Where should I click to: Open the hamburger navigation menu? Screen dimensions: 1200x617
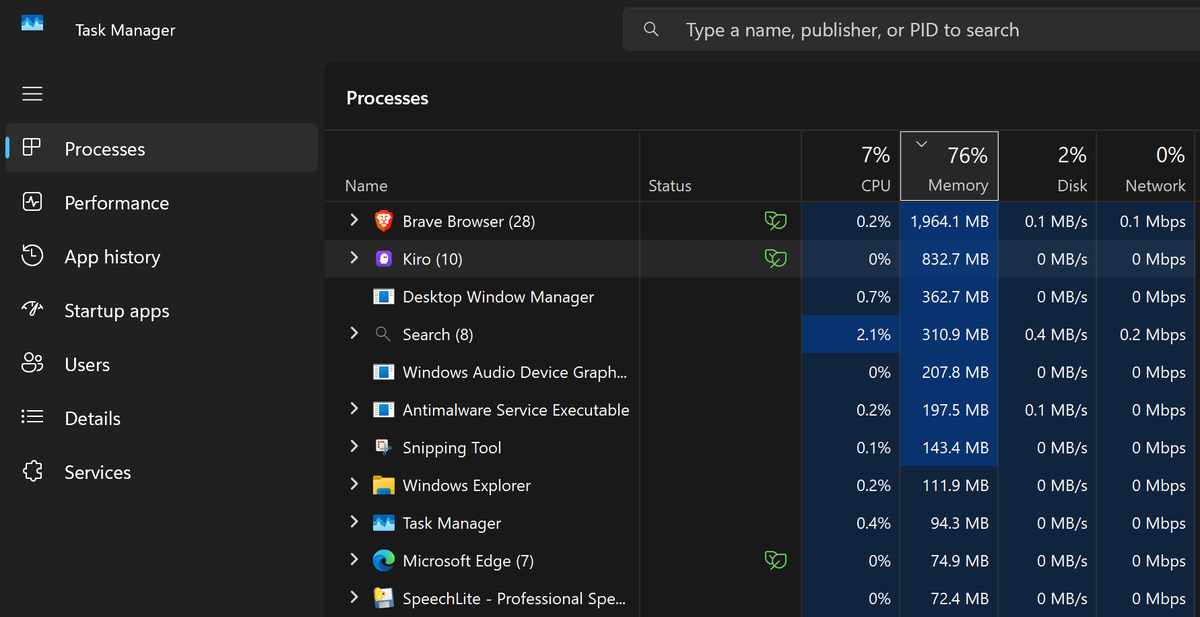pos(32,94)
